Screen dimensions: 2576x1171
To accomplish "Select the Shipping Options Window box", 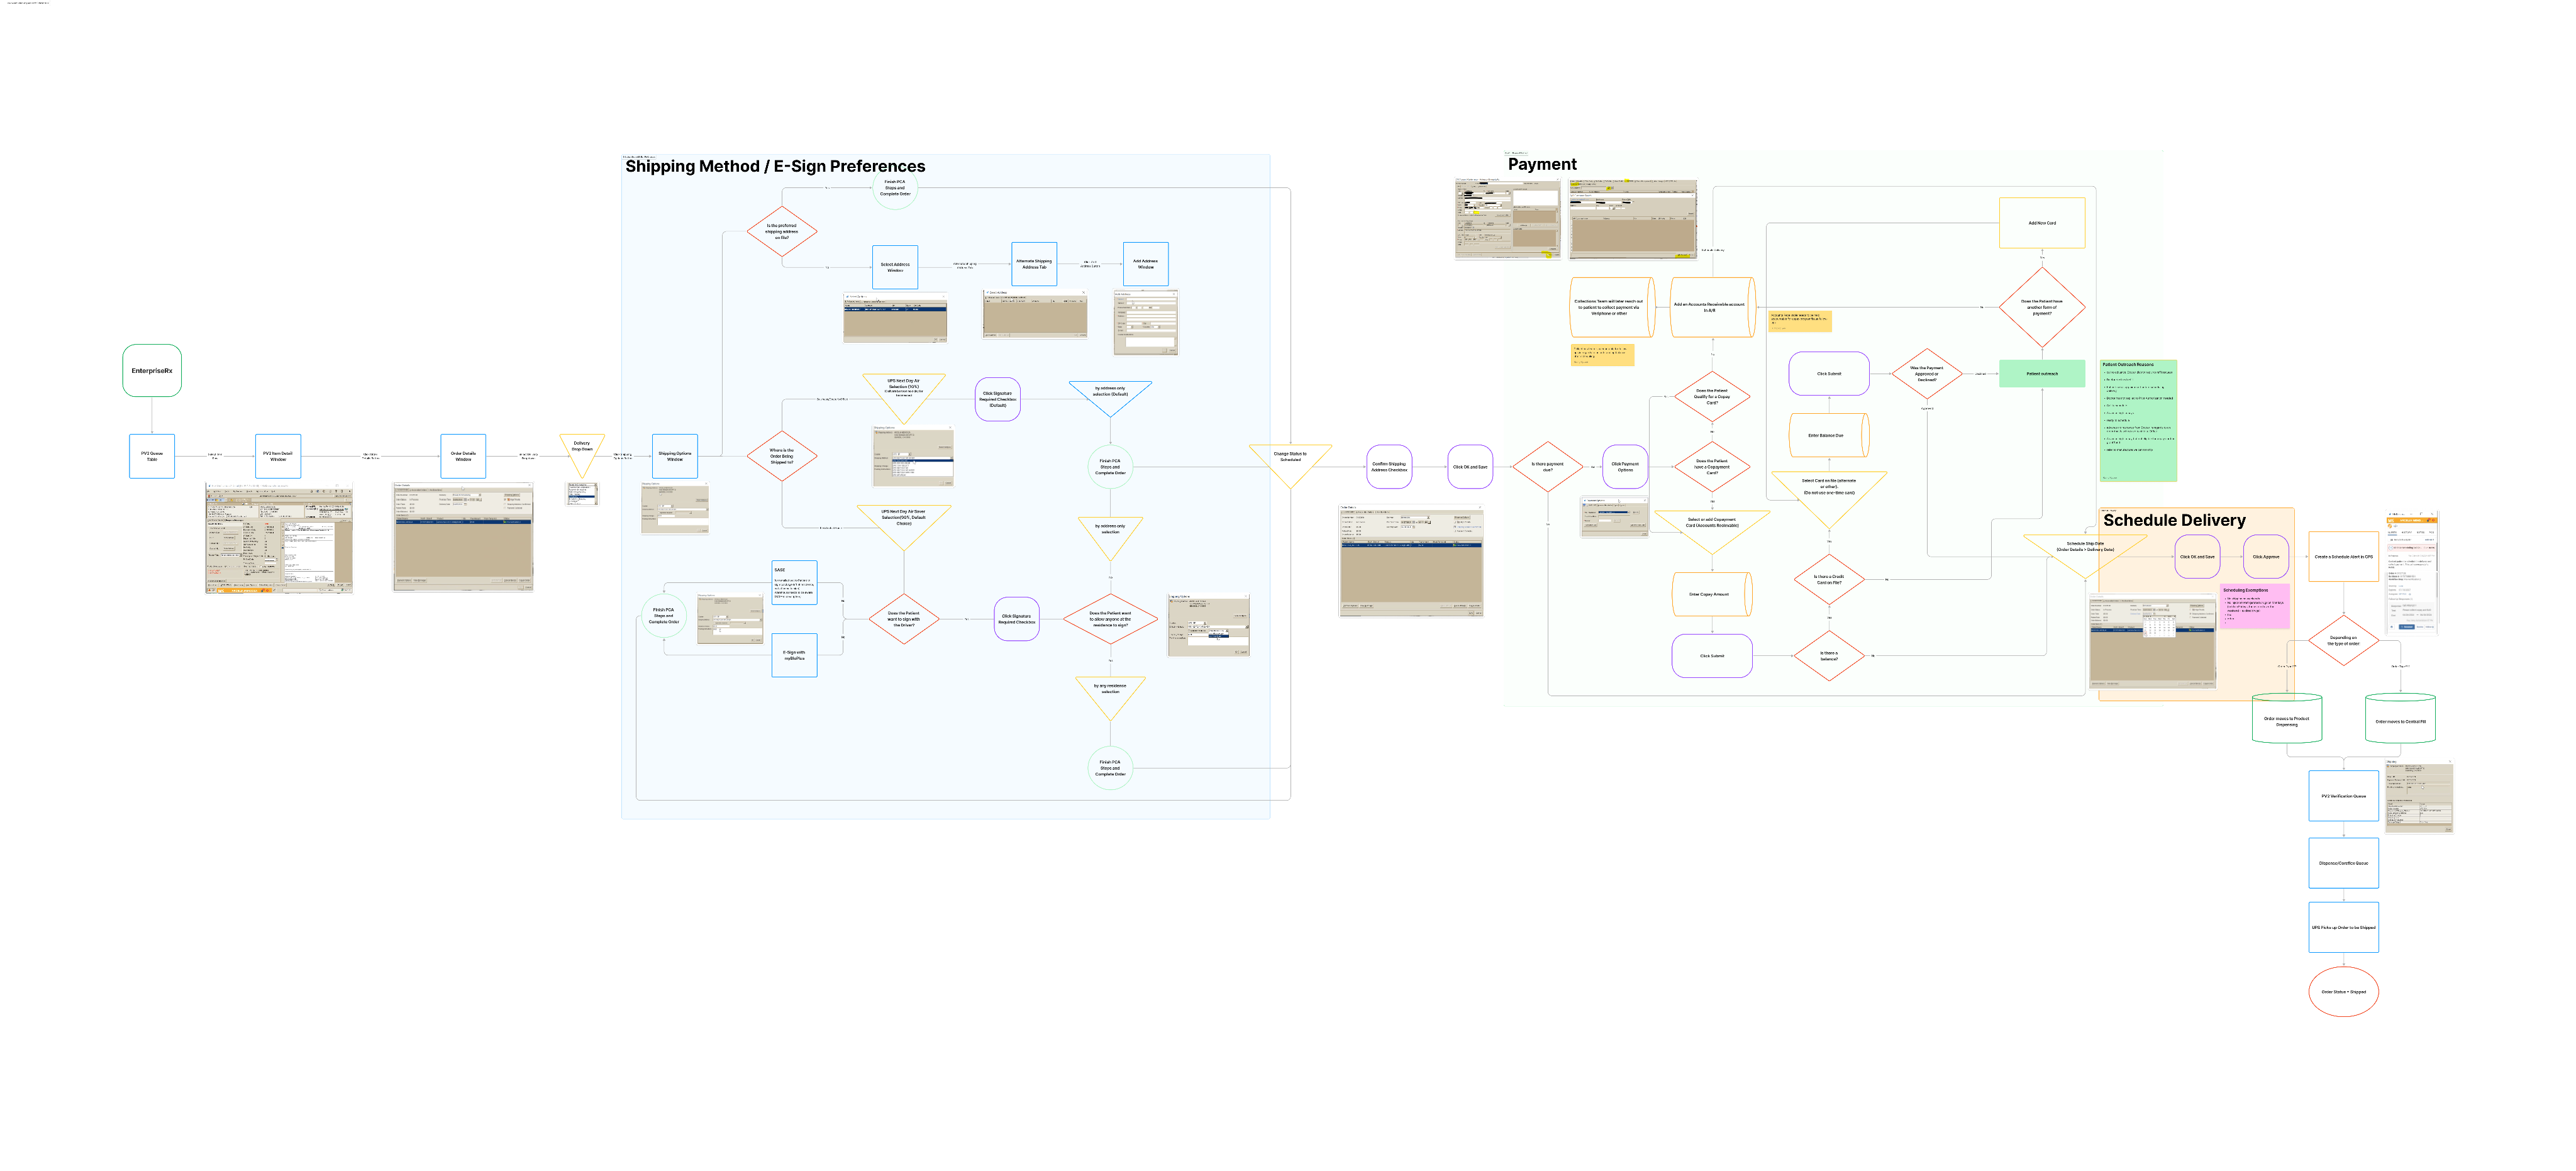I will click(675, 456).
